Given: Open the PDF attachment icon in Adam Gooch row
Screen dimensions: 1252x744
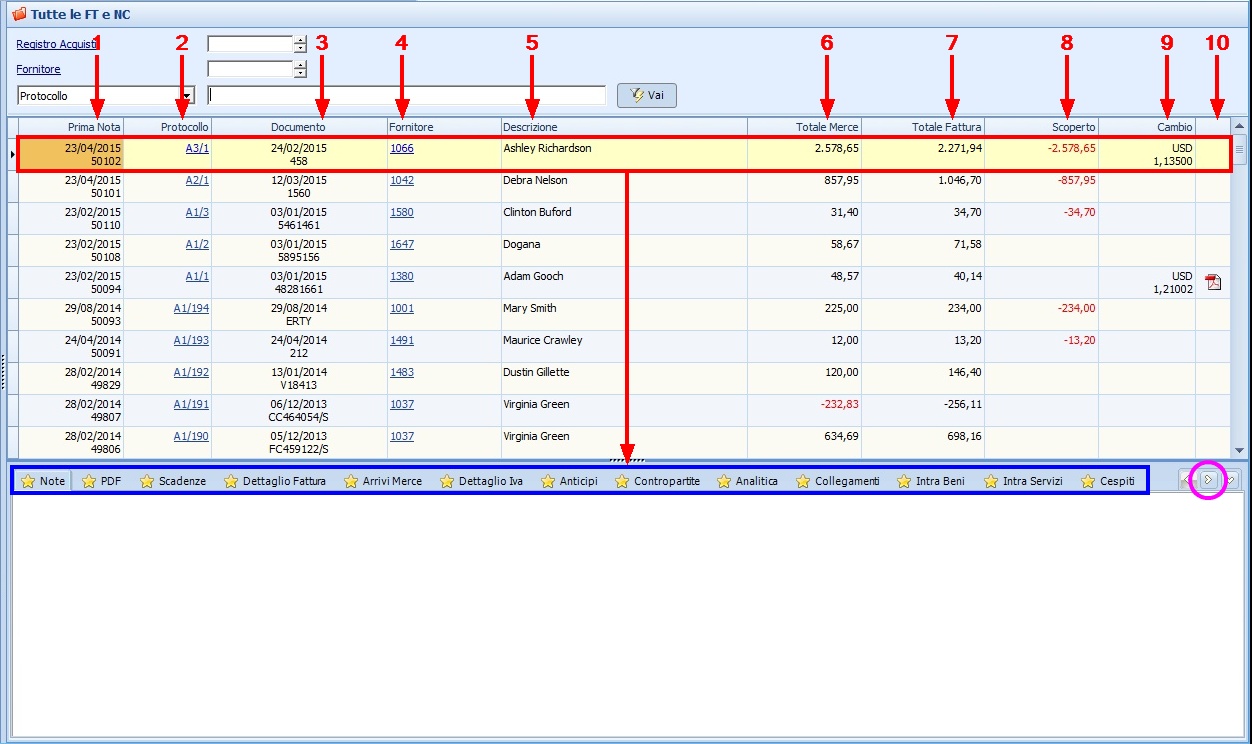Looking at the screenshot, I should pyautogui.click(x=1213, y=282).
